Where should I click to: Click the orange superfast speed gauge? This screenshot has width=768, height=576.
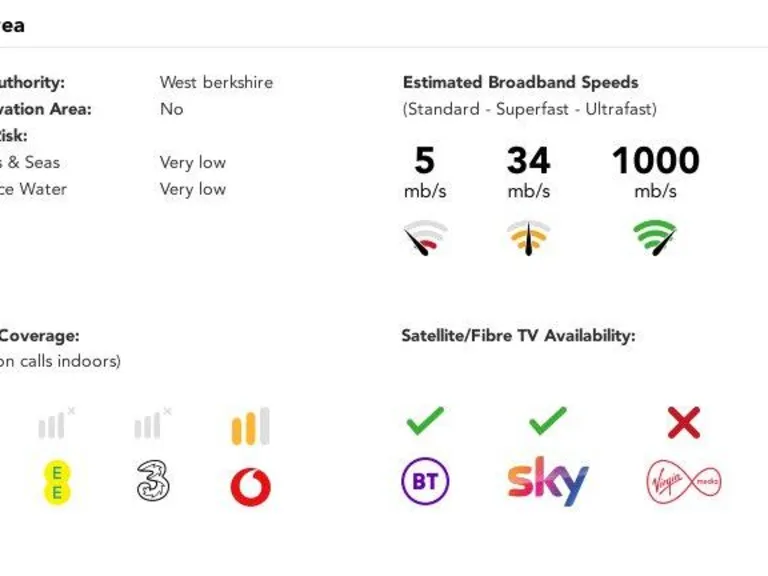tap(528, 238)
